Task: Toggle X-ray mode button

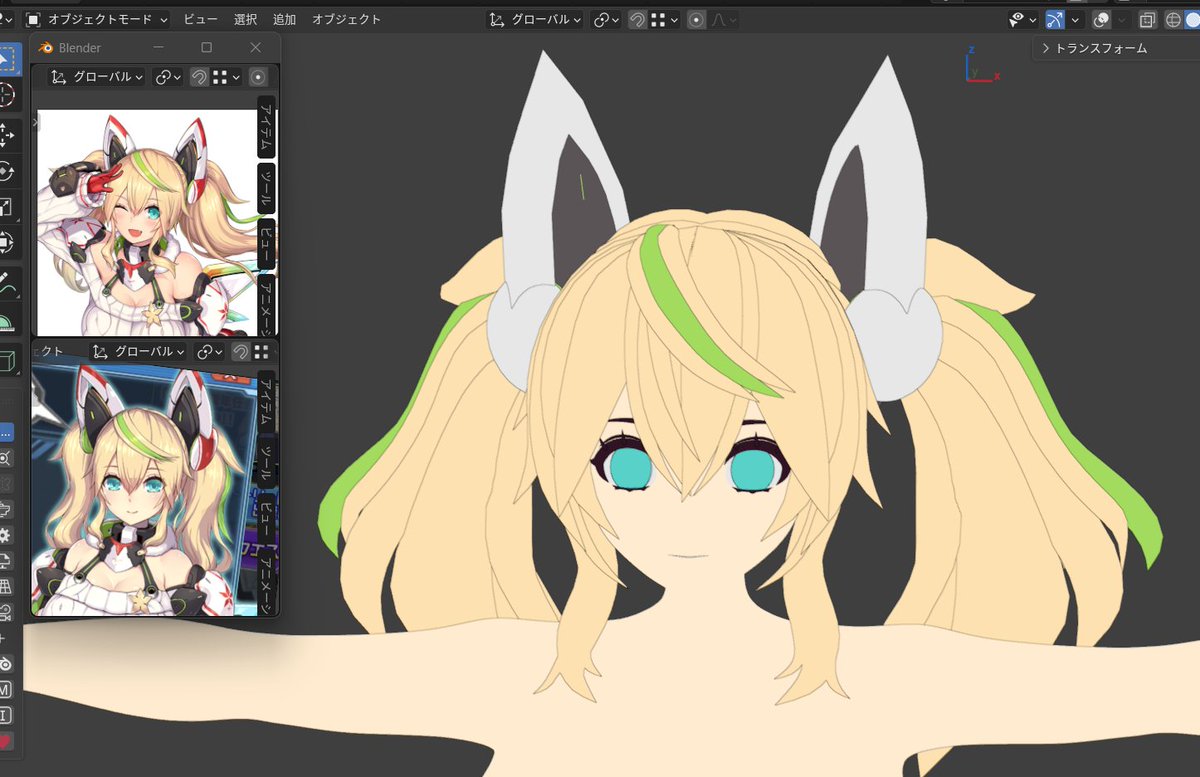Action: [x=1147, y=19]
